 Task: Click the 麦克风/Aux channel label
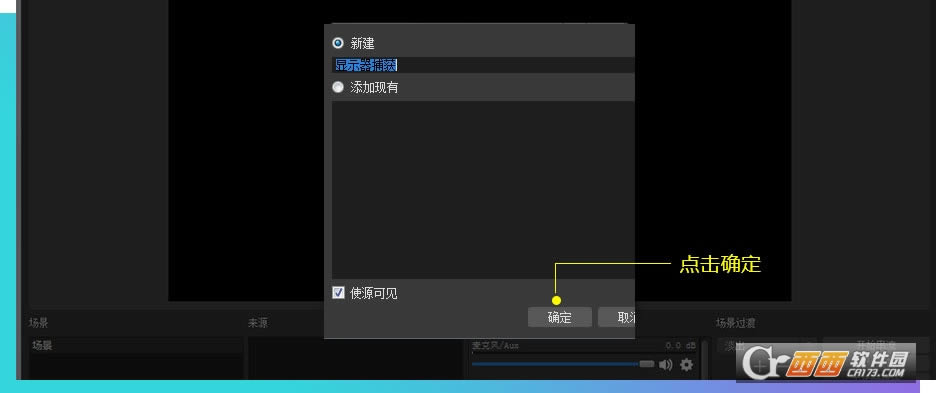pyautogui.click(x=494, y=345)
